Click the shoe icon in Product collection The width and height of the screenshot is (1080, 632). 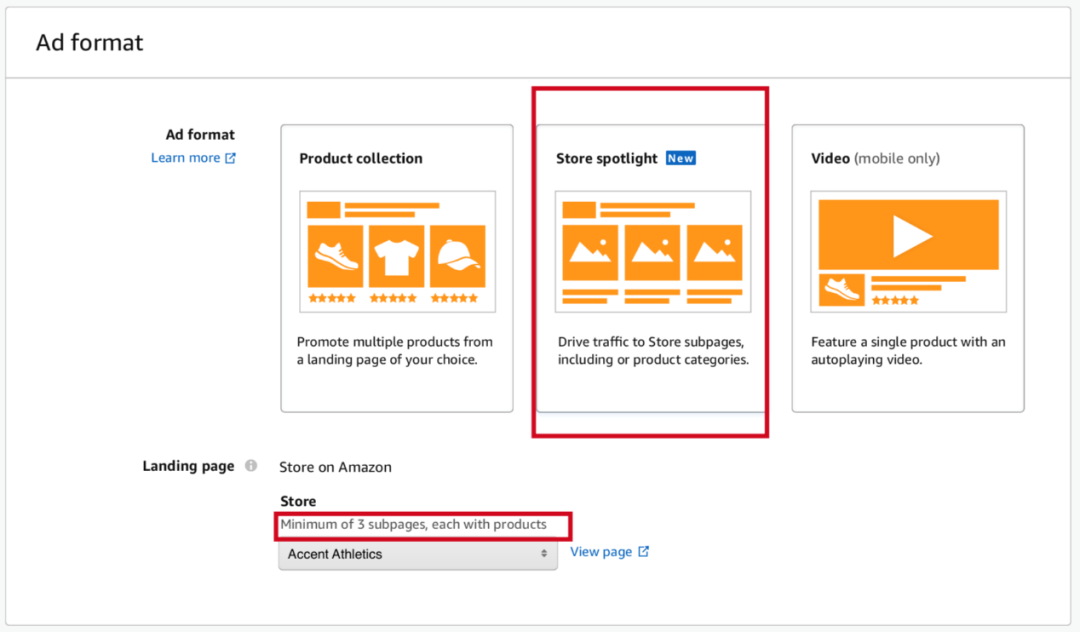click(335, 256)
